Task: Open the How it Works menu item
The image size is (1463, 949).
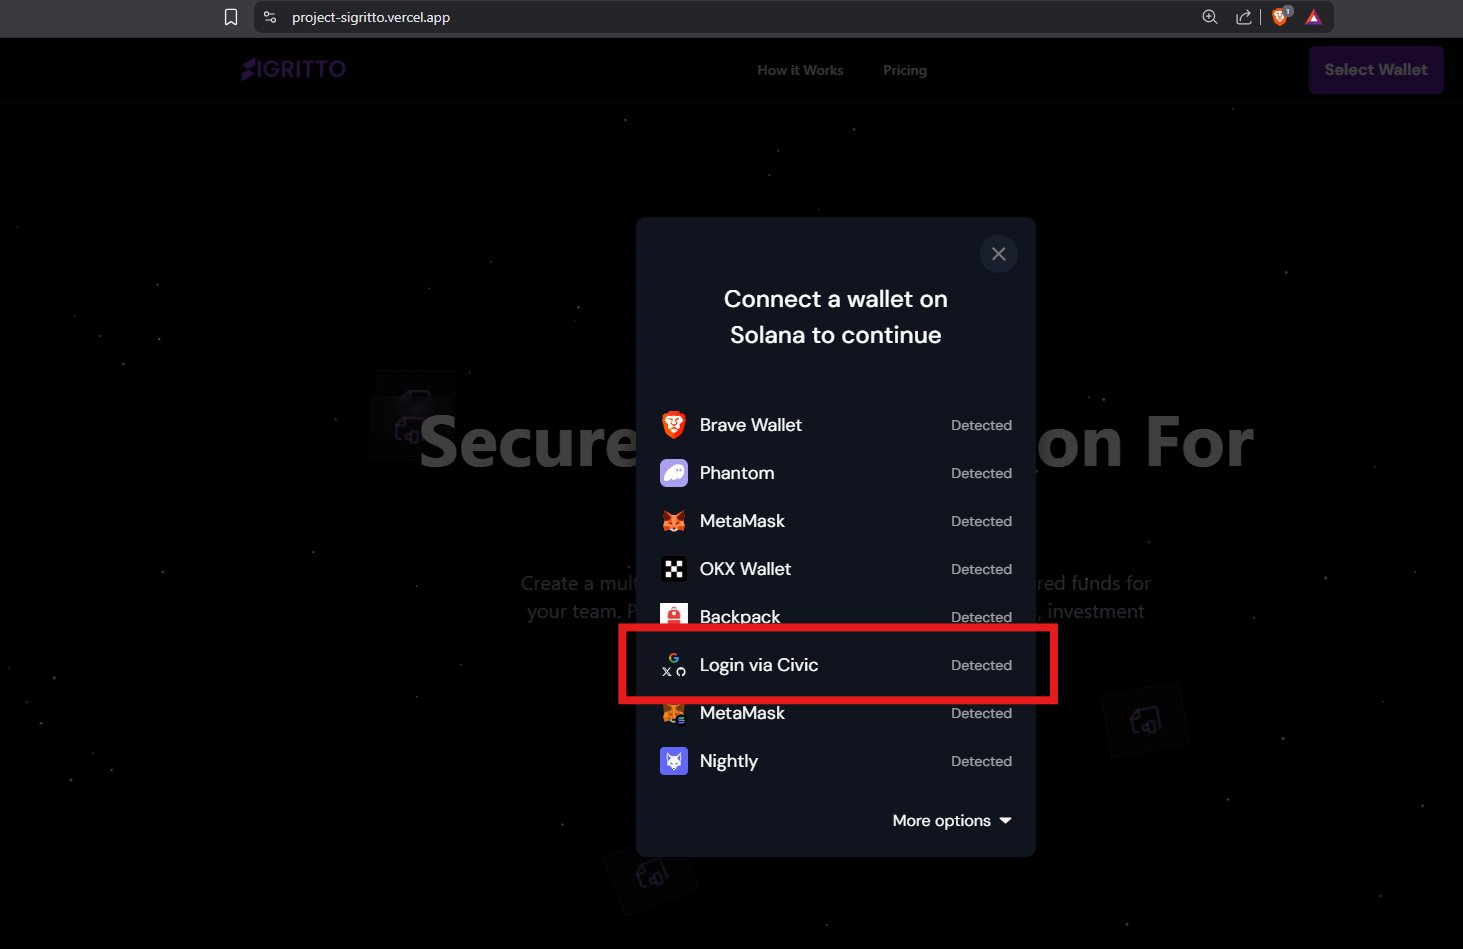Action: click(x=800, y=70)
